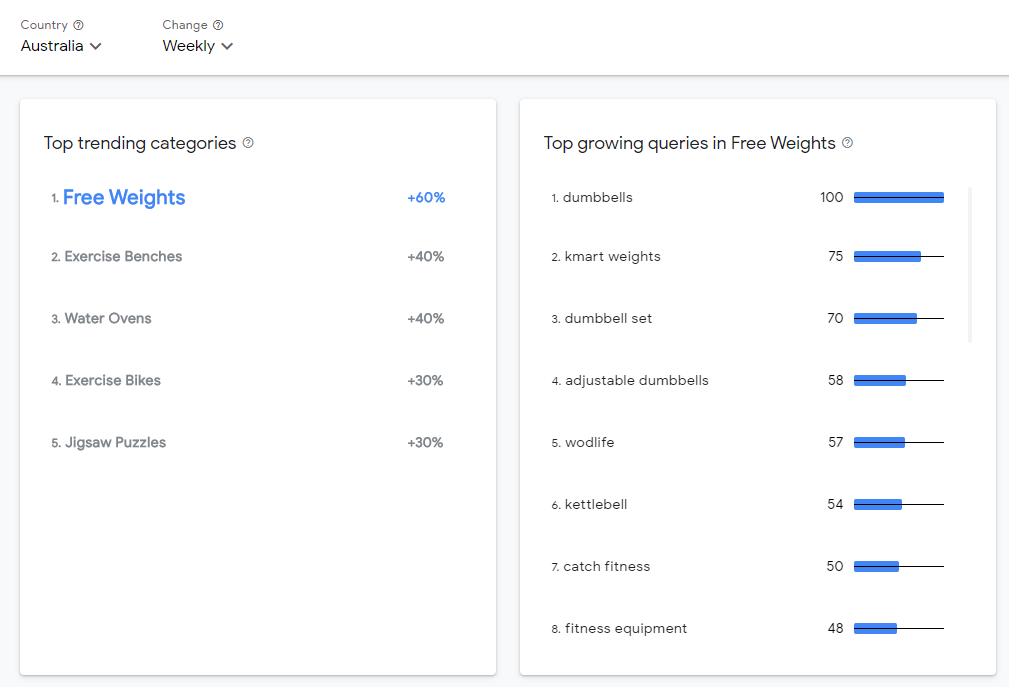Click the fitness equipment query
The image size is (1009, 687).
[x=625, y=629]
